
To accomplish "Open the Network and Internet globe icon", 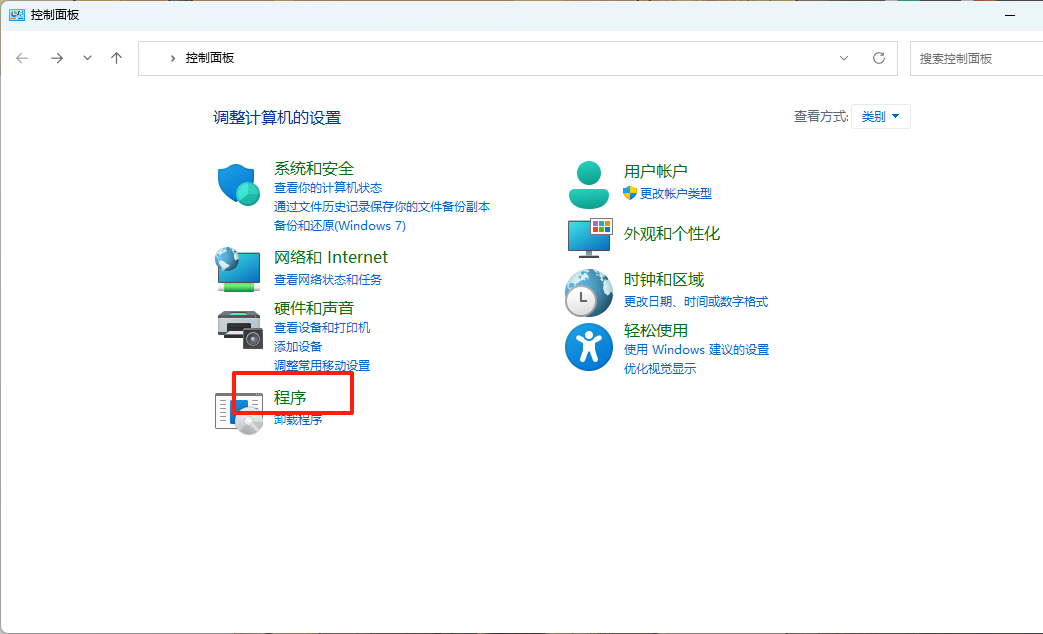I will point(239,268).
